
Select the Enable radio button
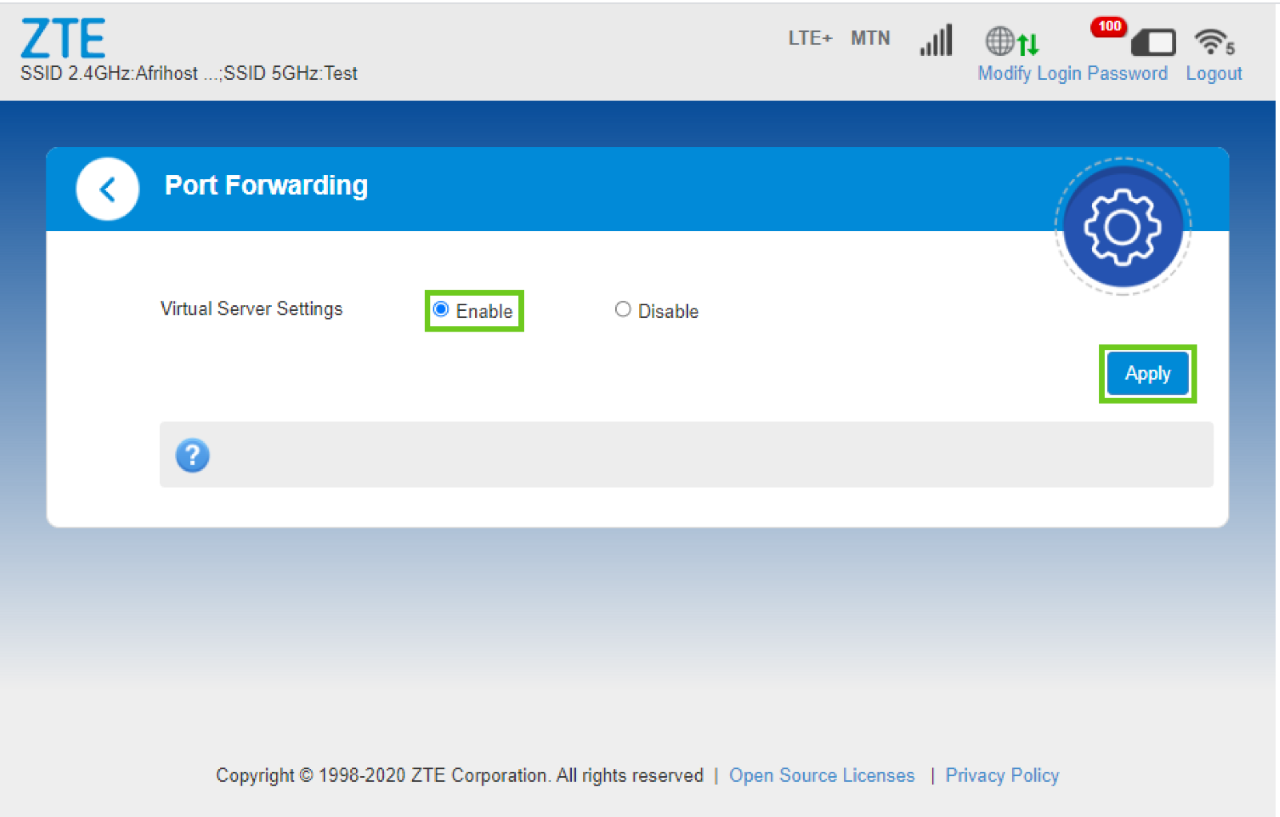pos(441,310)
